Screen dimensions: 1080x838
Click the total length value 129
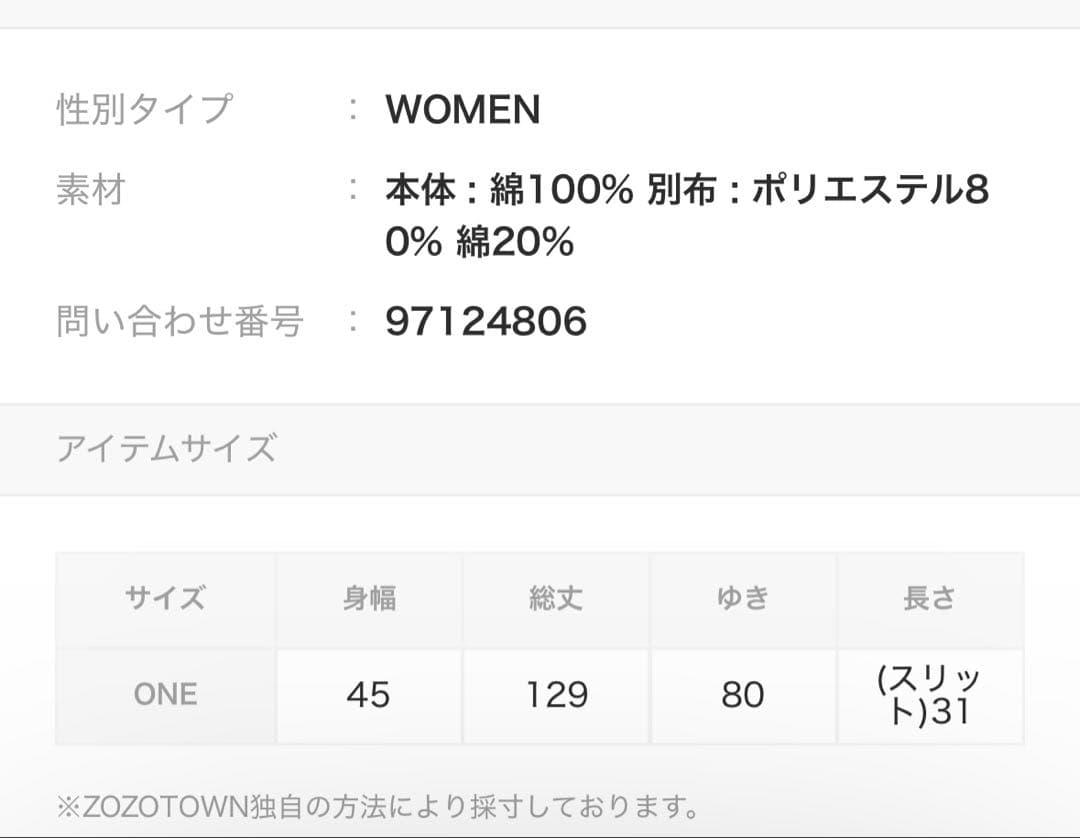pyautogui.click(x=556, y=695)
